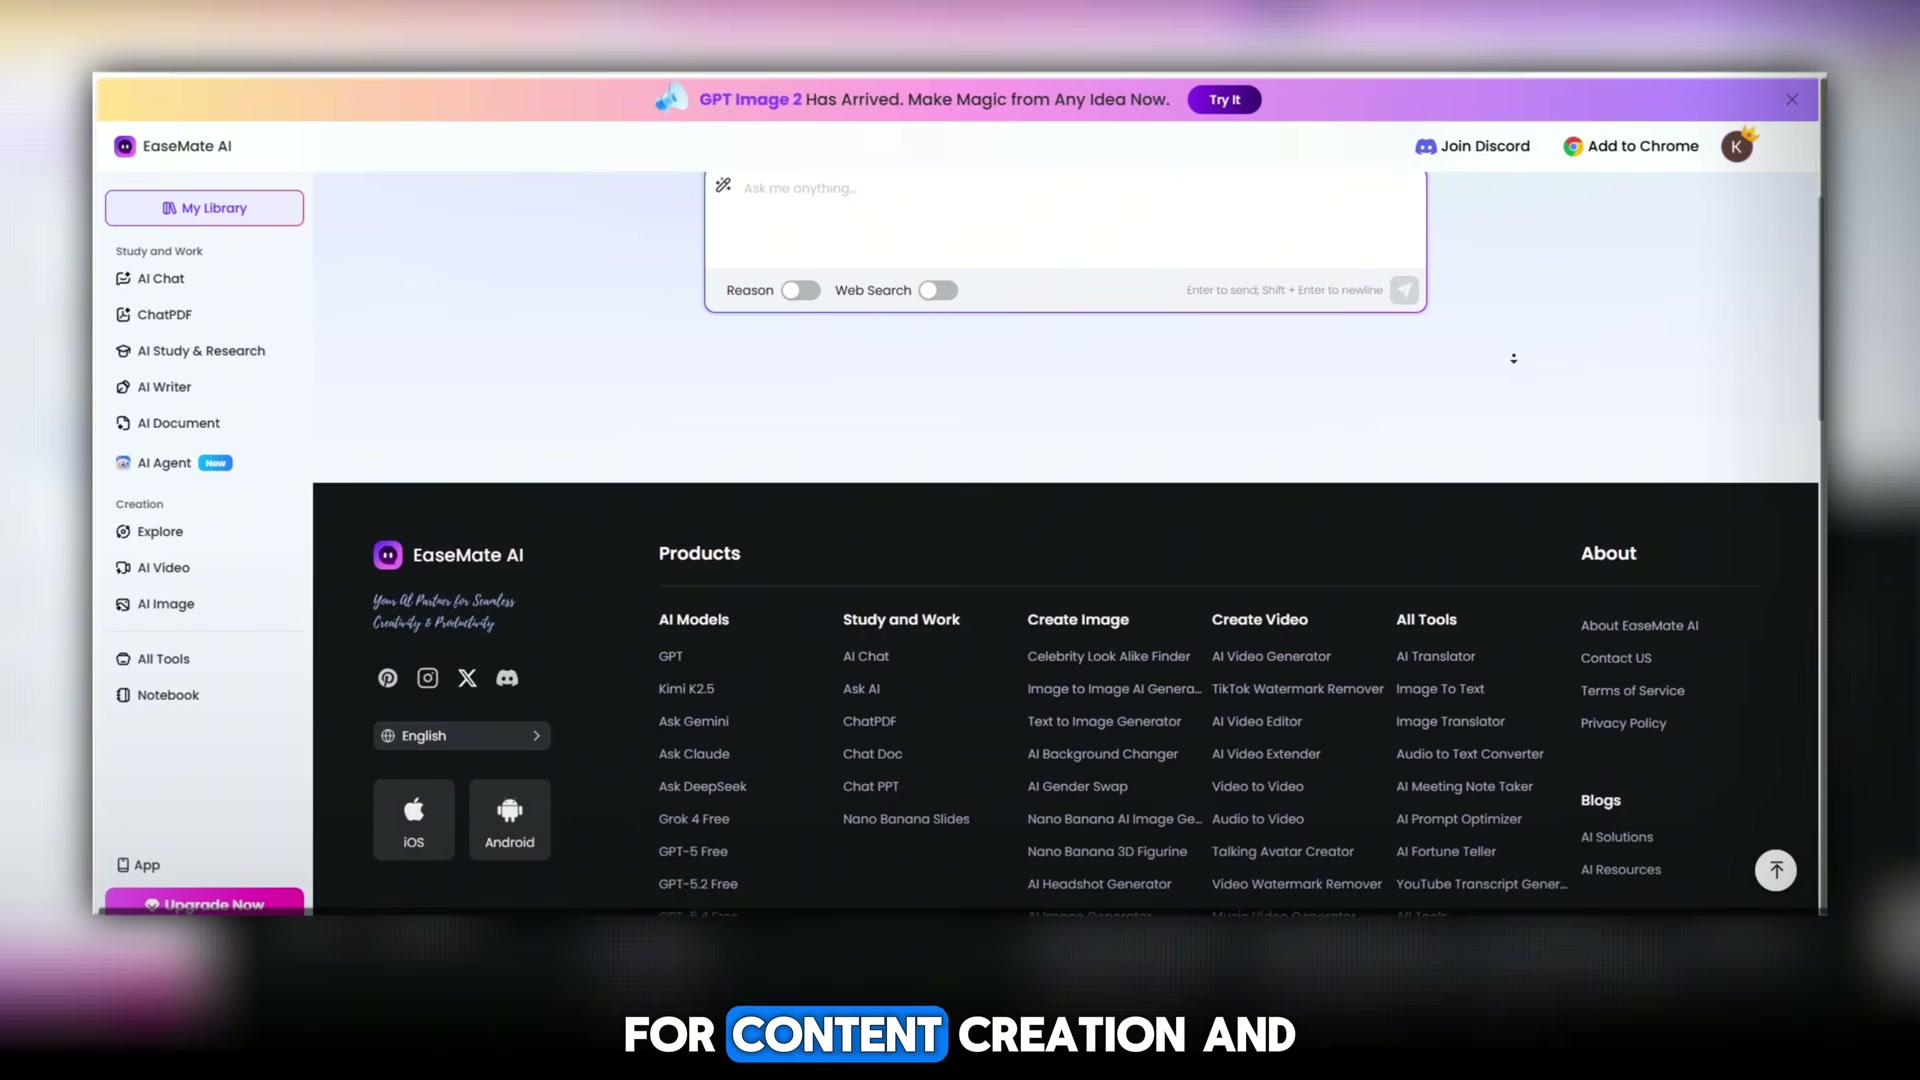Click the magic wand prompt icon
The image size is (1920, 1080).
[723, 185]
